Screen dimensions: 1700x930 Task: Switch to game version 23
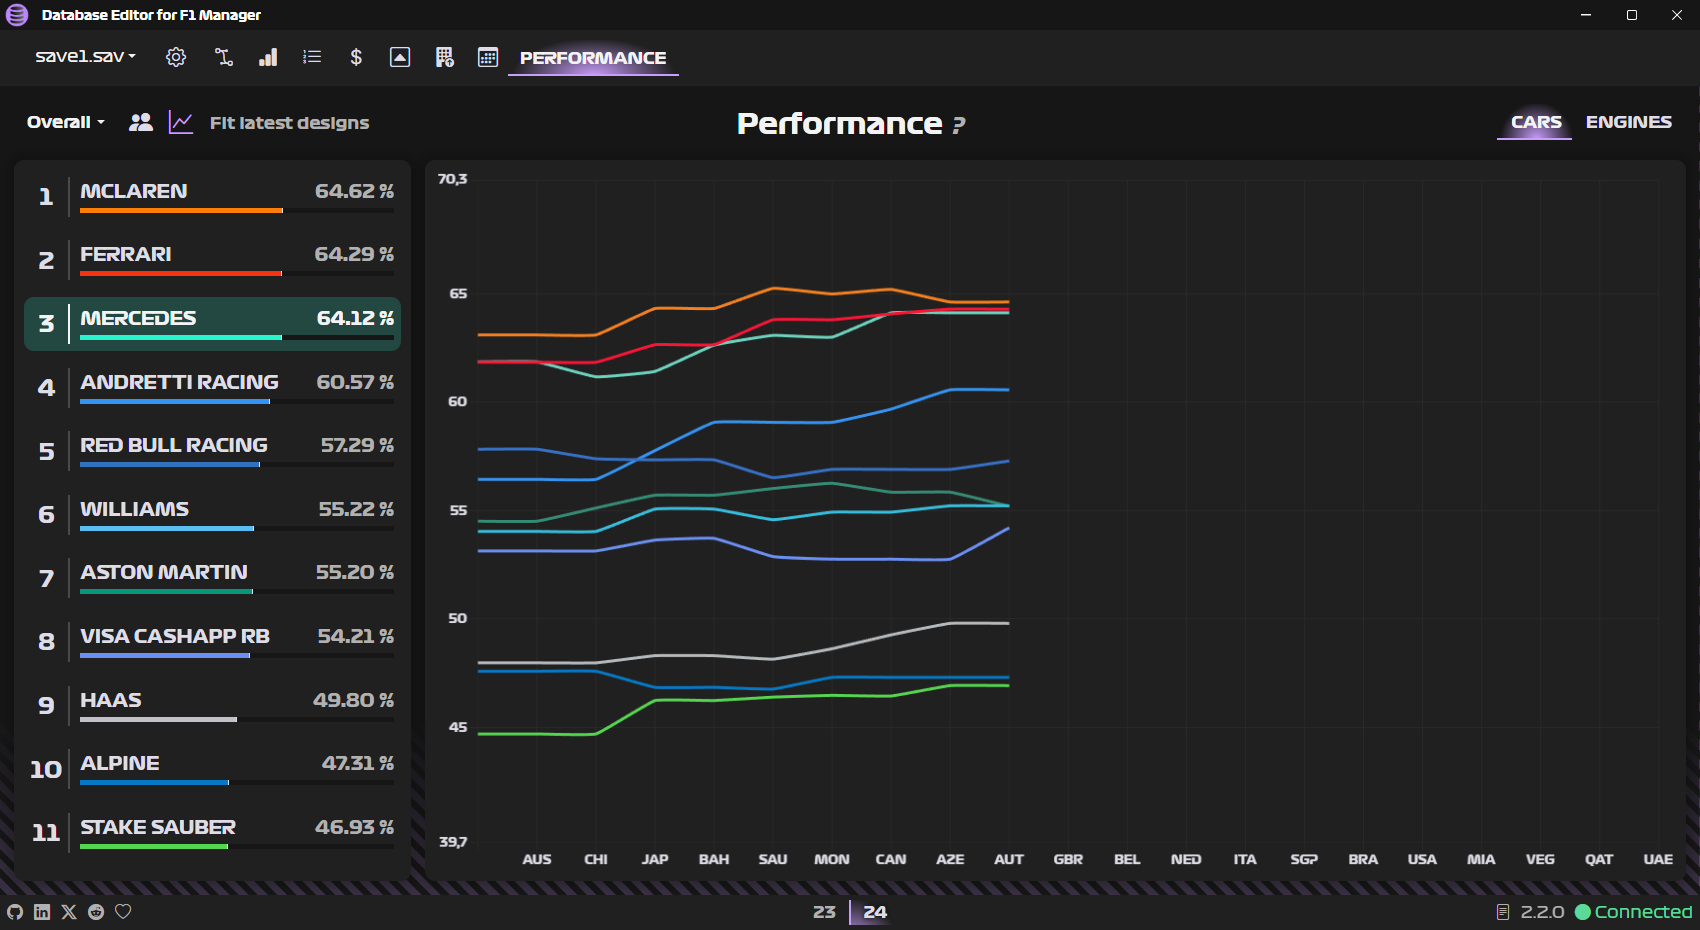[824, 912]
